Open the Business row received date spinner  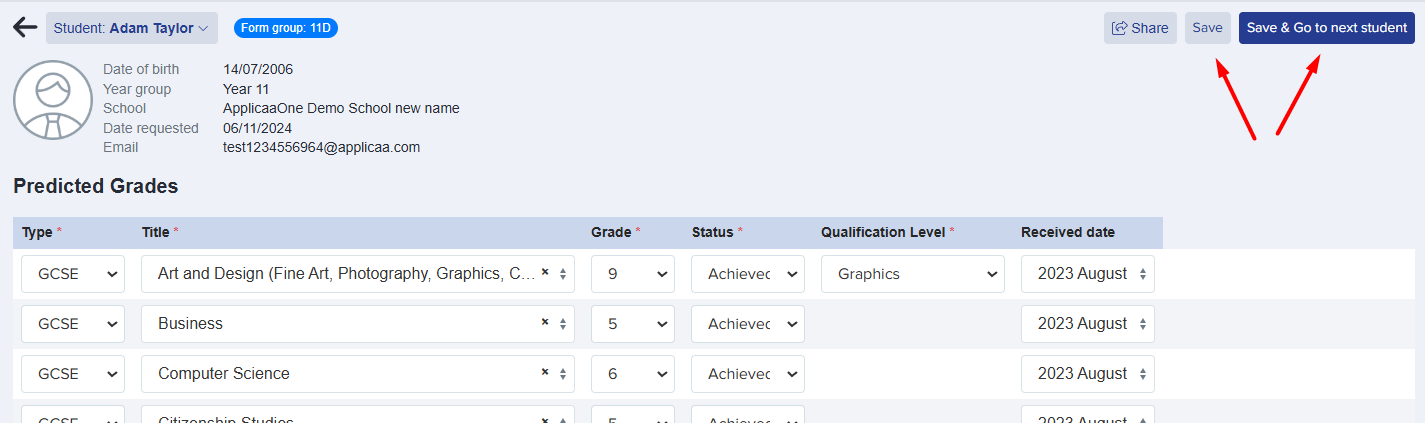pos(1143,324)
